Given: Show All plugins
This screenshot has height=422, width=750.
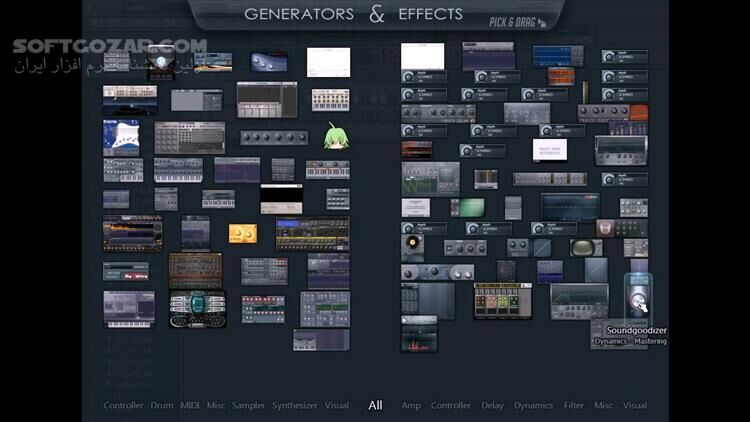Looking at the screenshot, I should pos(375,405).
